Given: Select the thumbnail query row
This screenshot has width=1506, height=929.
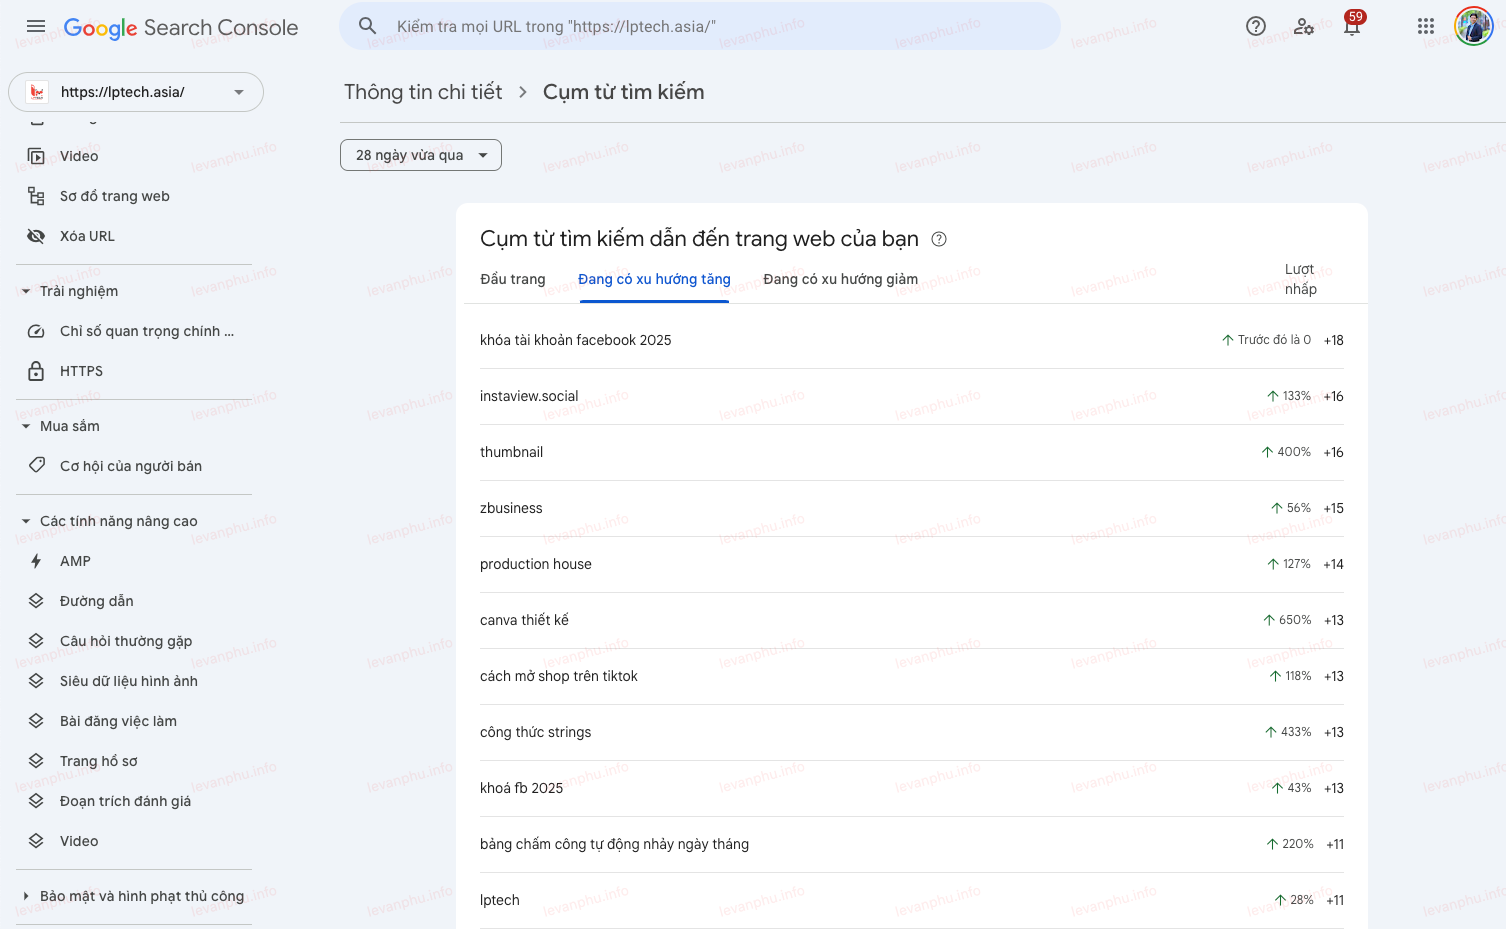Looking at the screenshot, I should pyautogui.click(x=912, y=452).
